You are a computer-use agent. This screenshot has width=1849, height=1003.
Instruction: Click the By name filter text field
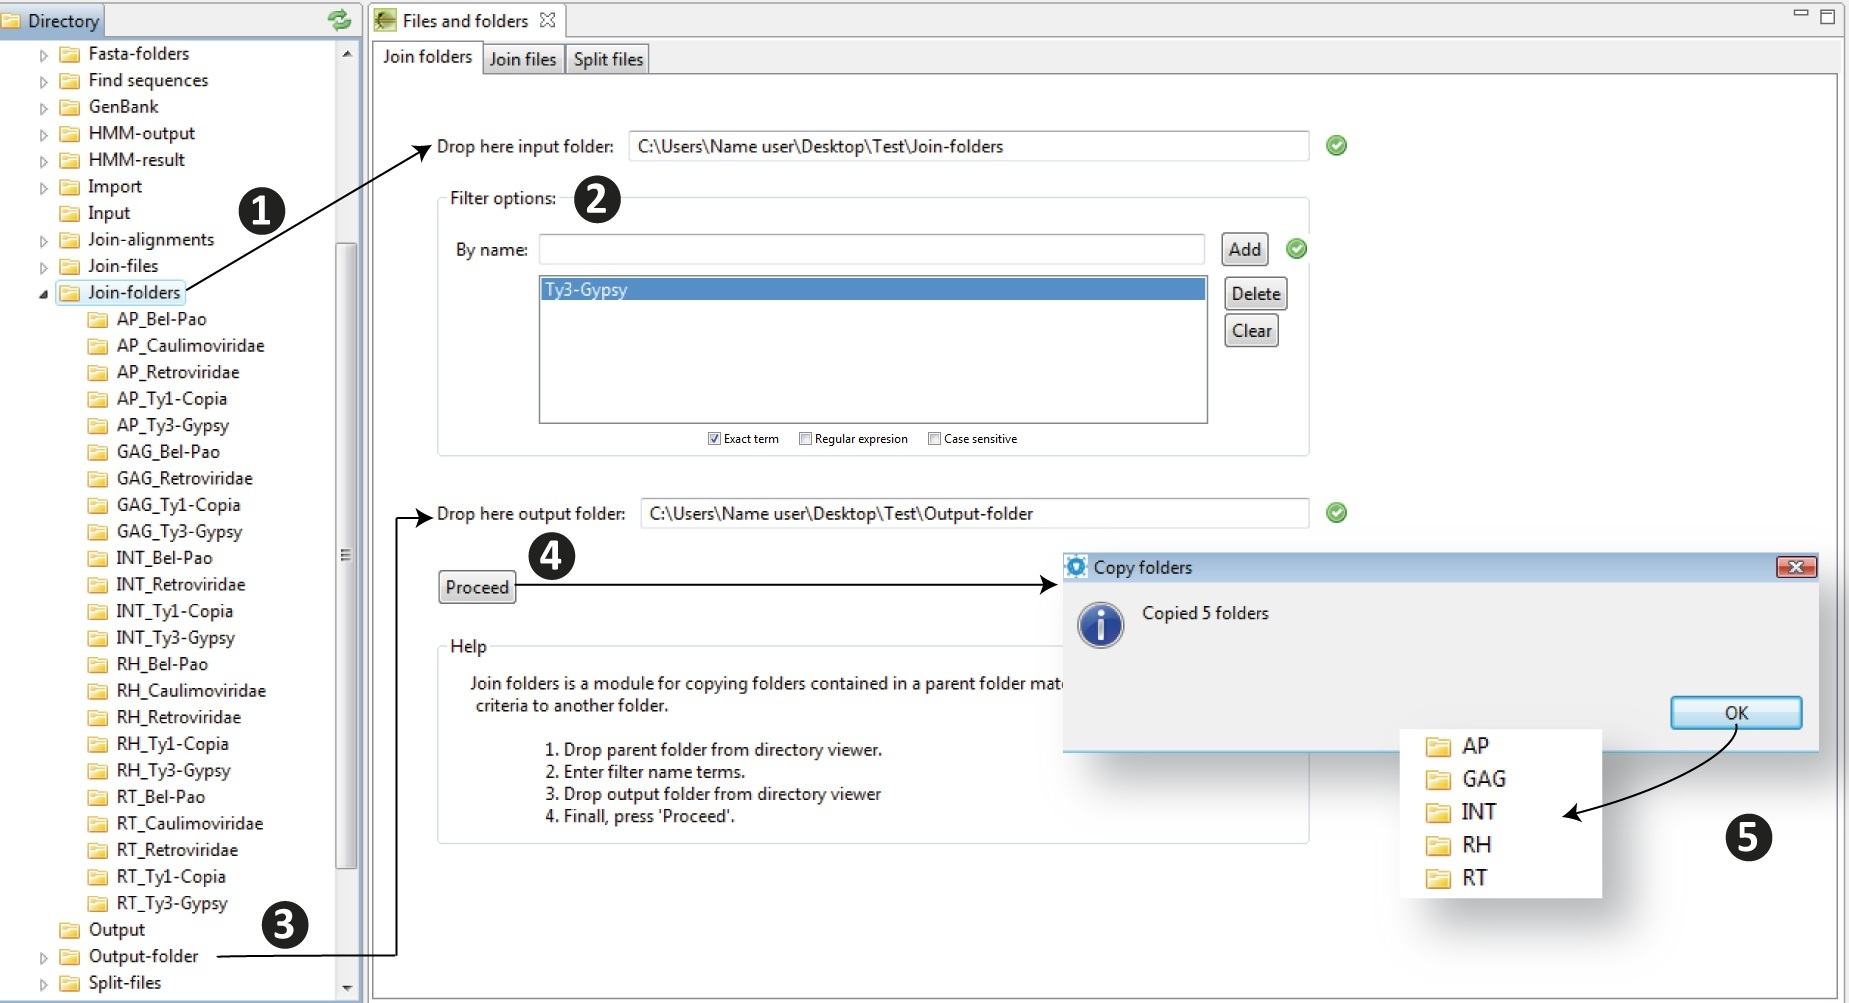(871, 249)
